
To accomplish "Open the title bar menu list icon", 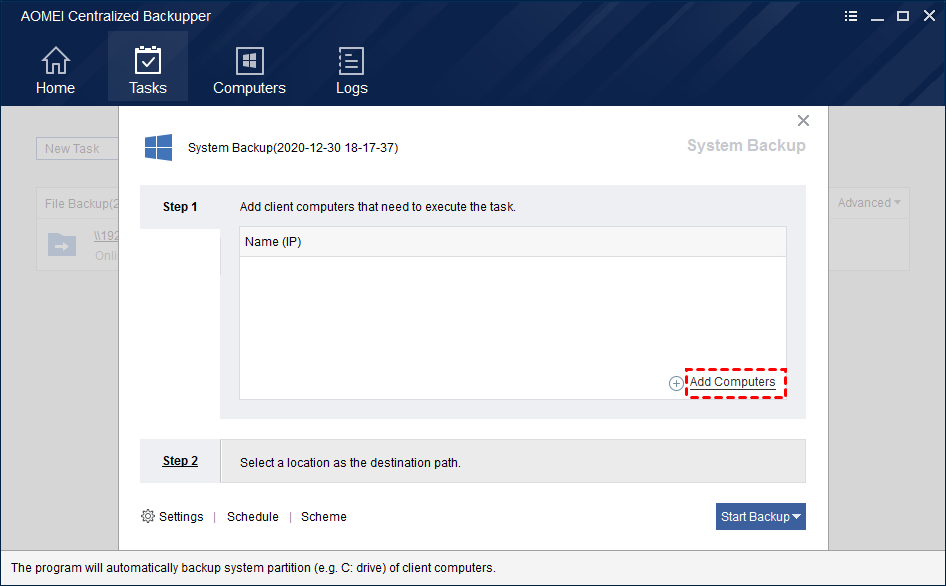I will pyautogui.click(x=851, y=16).
